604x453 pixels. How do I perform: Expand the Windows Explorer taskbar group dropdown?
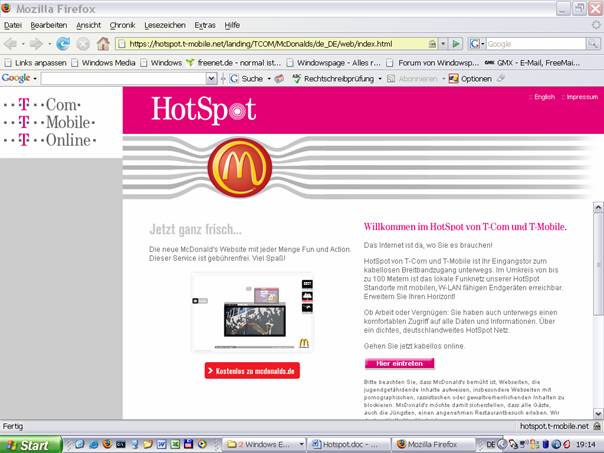coord(301,445)
